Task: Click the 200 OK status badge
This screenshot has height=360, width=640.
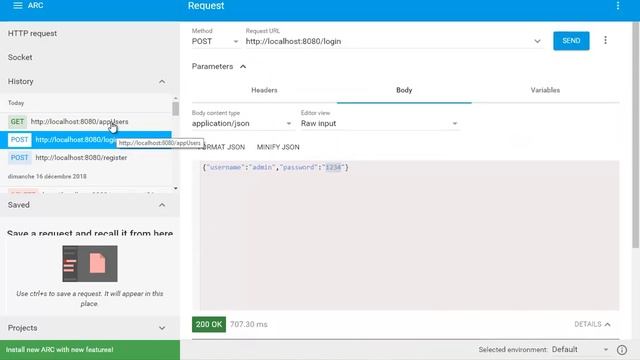Action: coord(209,324)
